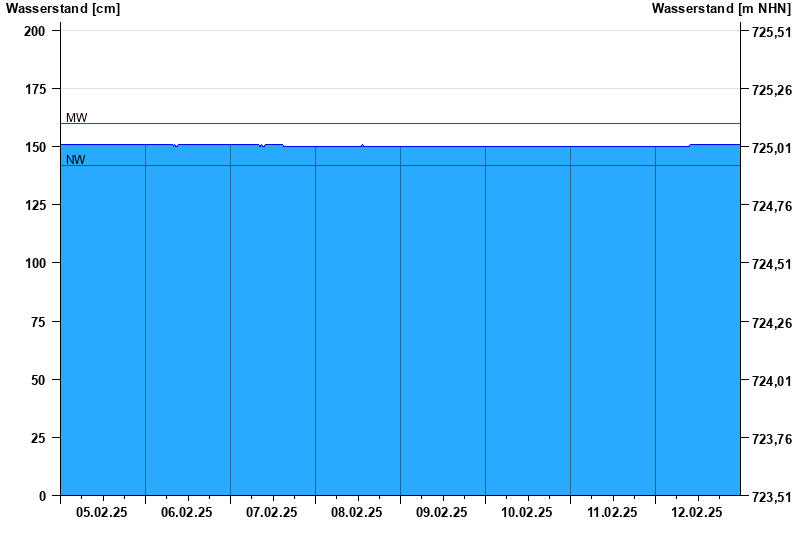800x550 pixels.
Task: Click the '725,01' right axis value
Action: 772,148
